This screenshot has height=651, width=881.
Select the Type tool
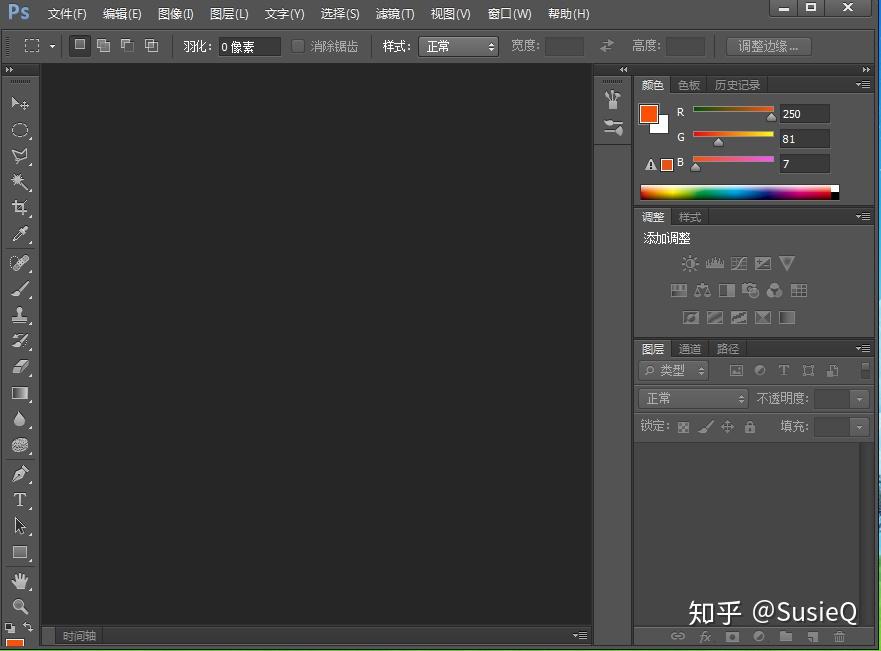point(20,499)
